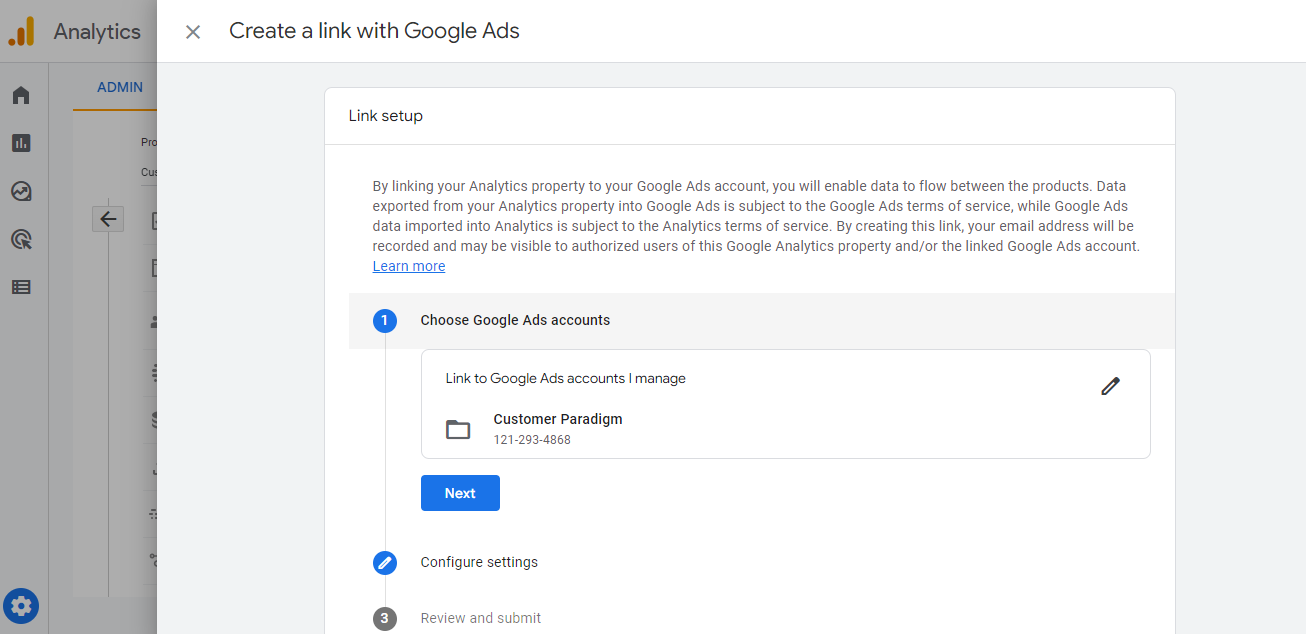
Task: Open the Home icon in the sidebar
Action: coord(21,95)
